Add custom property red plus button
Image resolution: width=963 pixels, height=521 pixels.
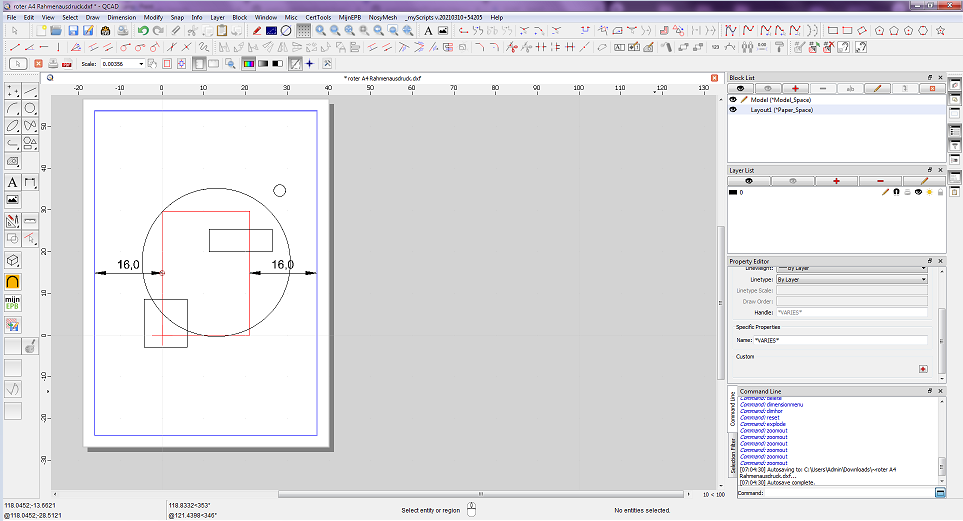(x=923, y=369)
